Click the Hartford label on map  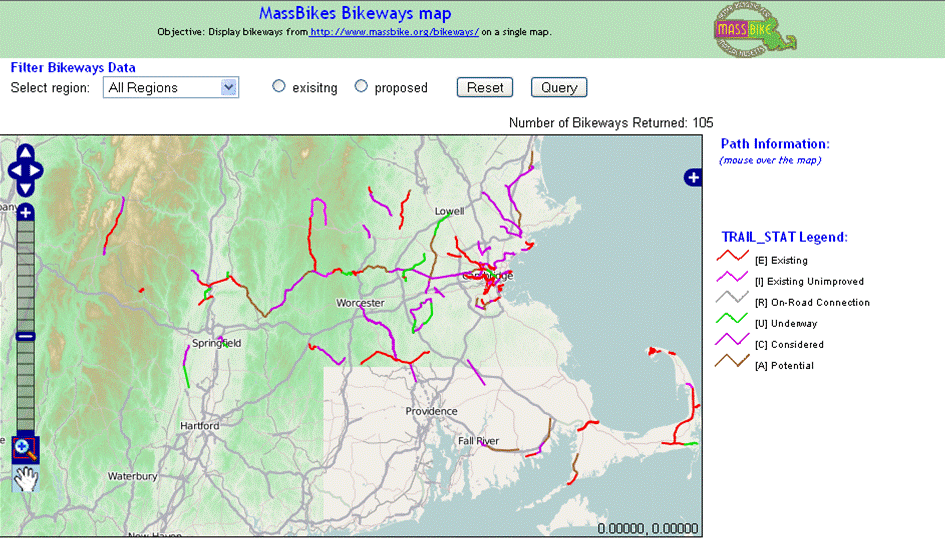point(199,426)
